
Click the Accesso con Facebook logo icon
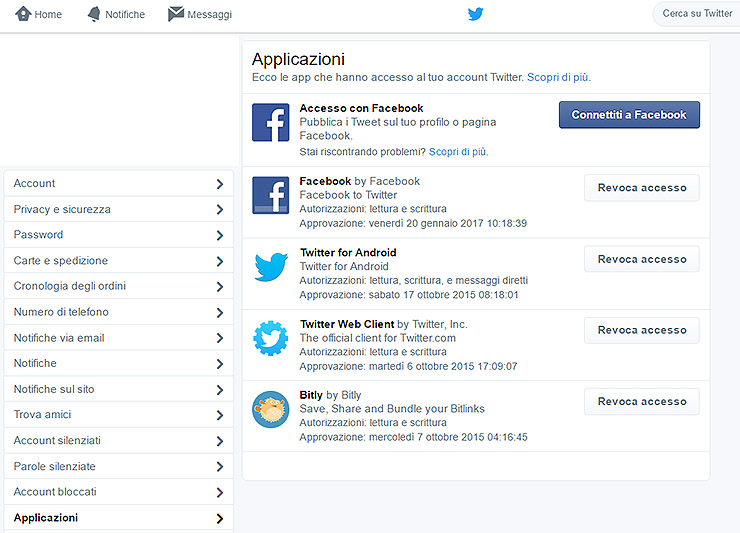(x=270, y=123)
